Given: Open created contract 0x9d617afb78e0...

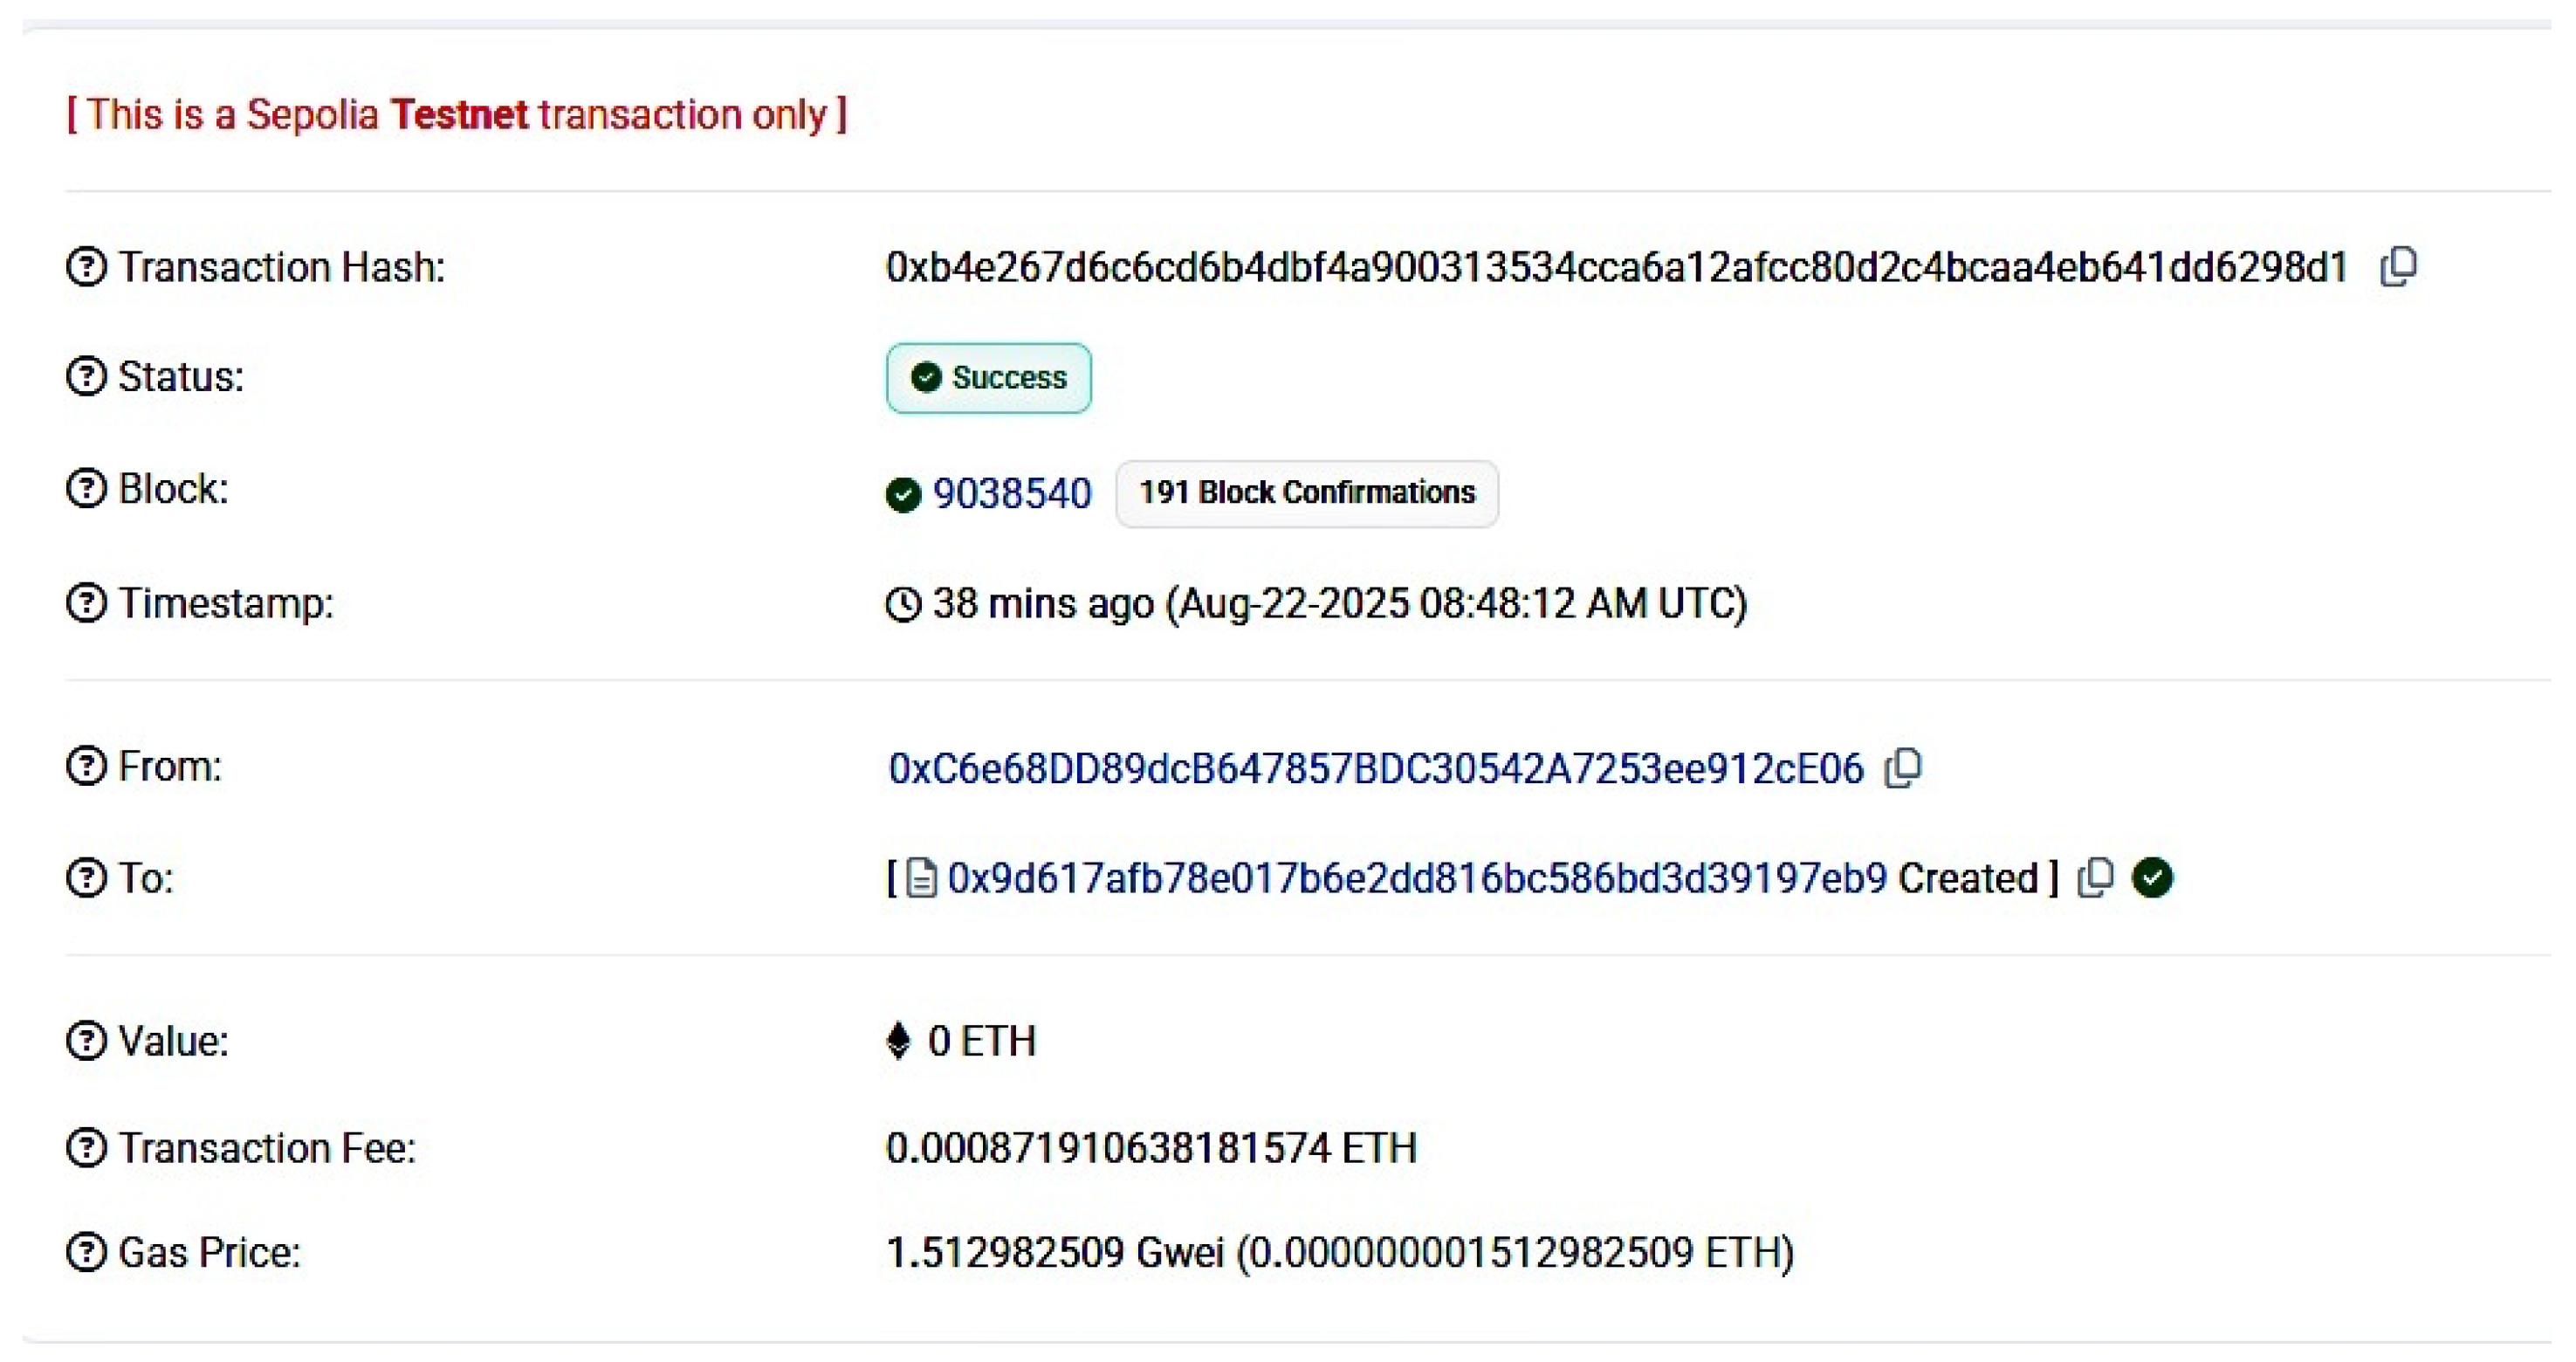Looking at the screenshot, I should click(x=1417, y=878).
